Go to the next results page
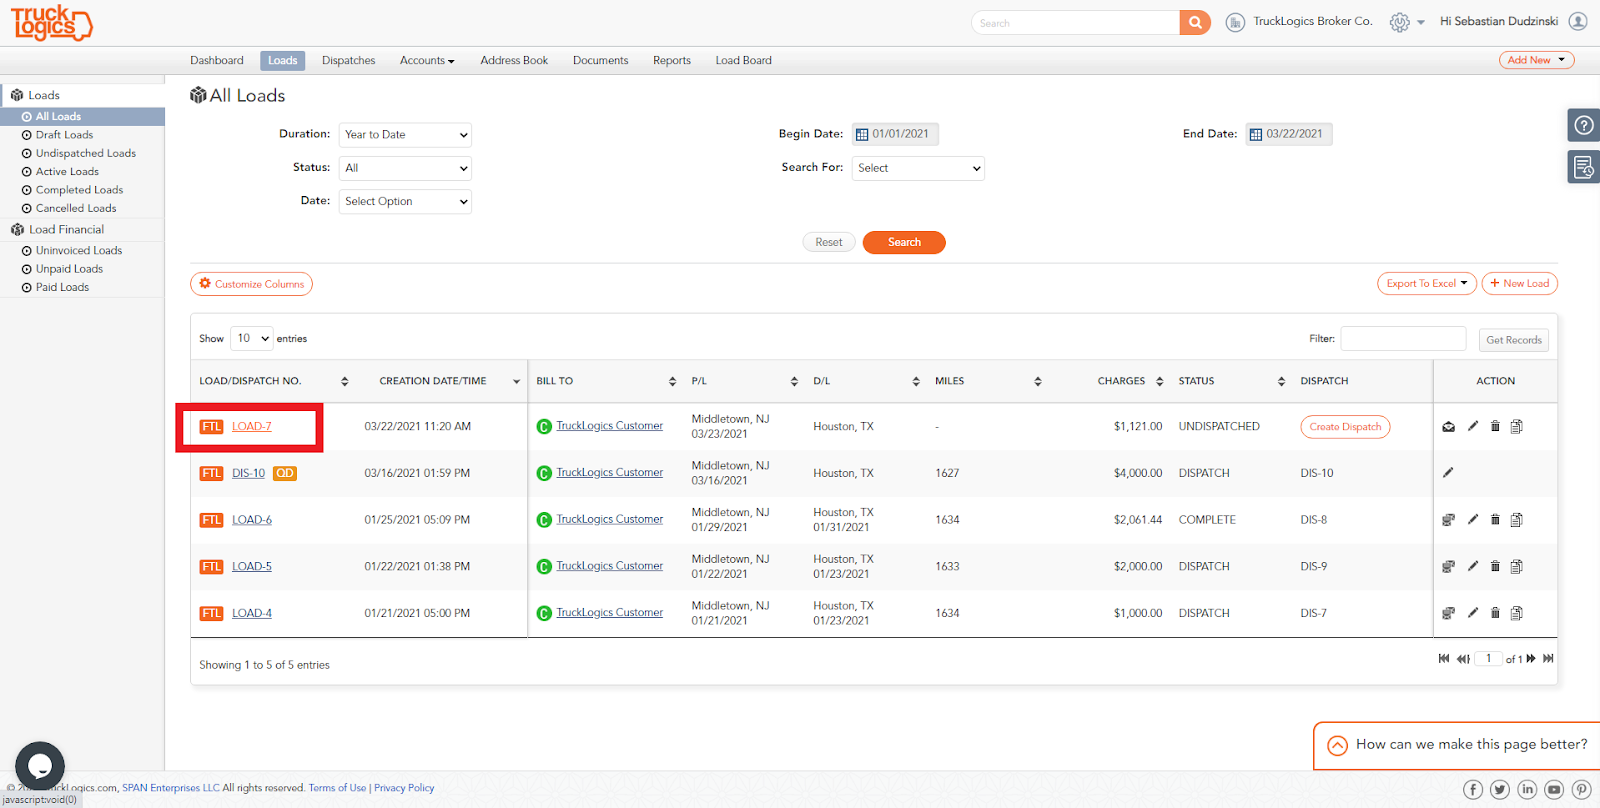1600x808 pixels. pos(1531,658)
